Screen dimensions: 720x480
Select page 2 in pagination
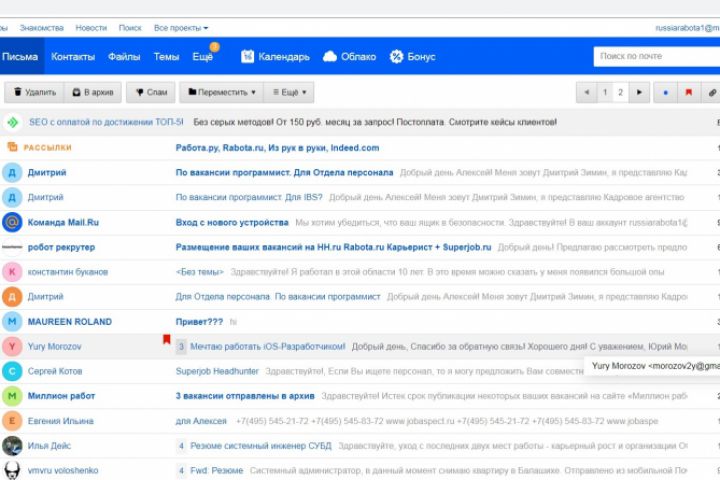(620, 92)
